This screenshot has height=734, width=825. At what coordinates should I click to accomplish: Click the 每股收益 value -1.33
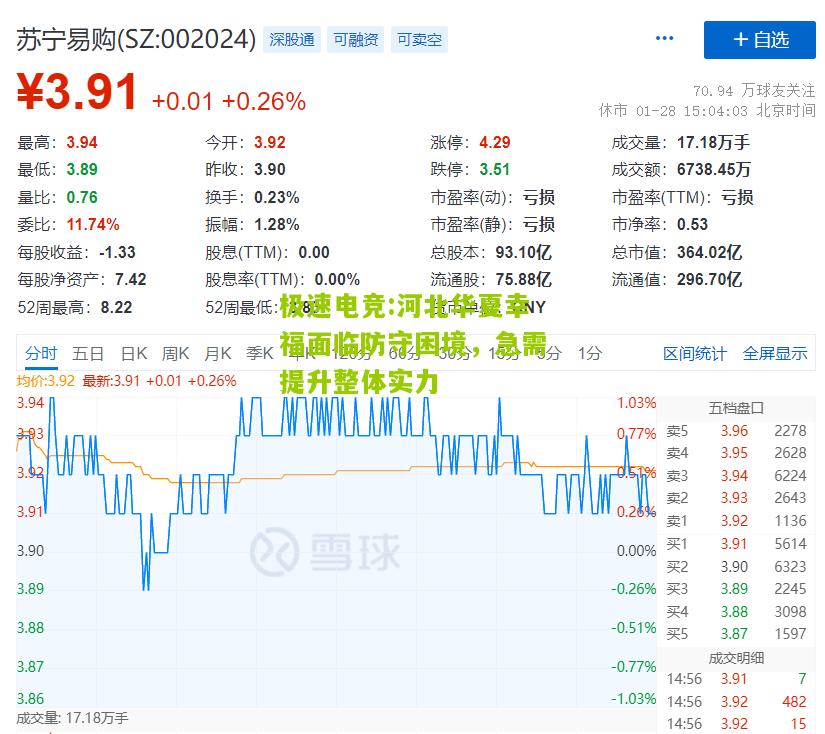117,253
